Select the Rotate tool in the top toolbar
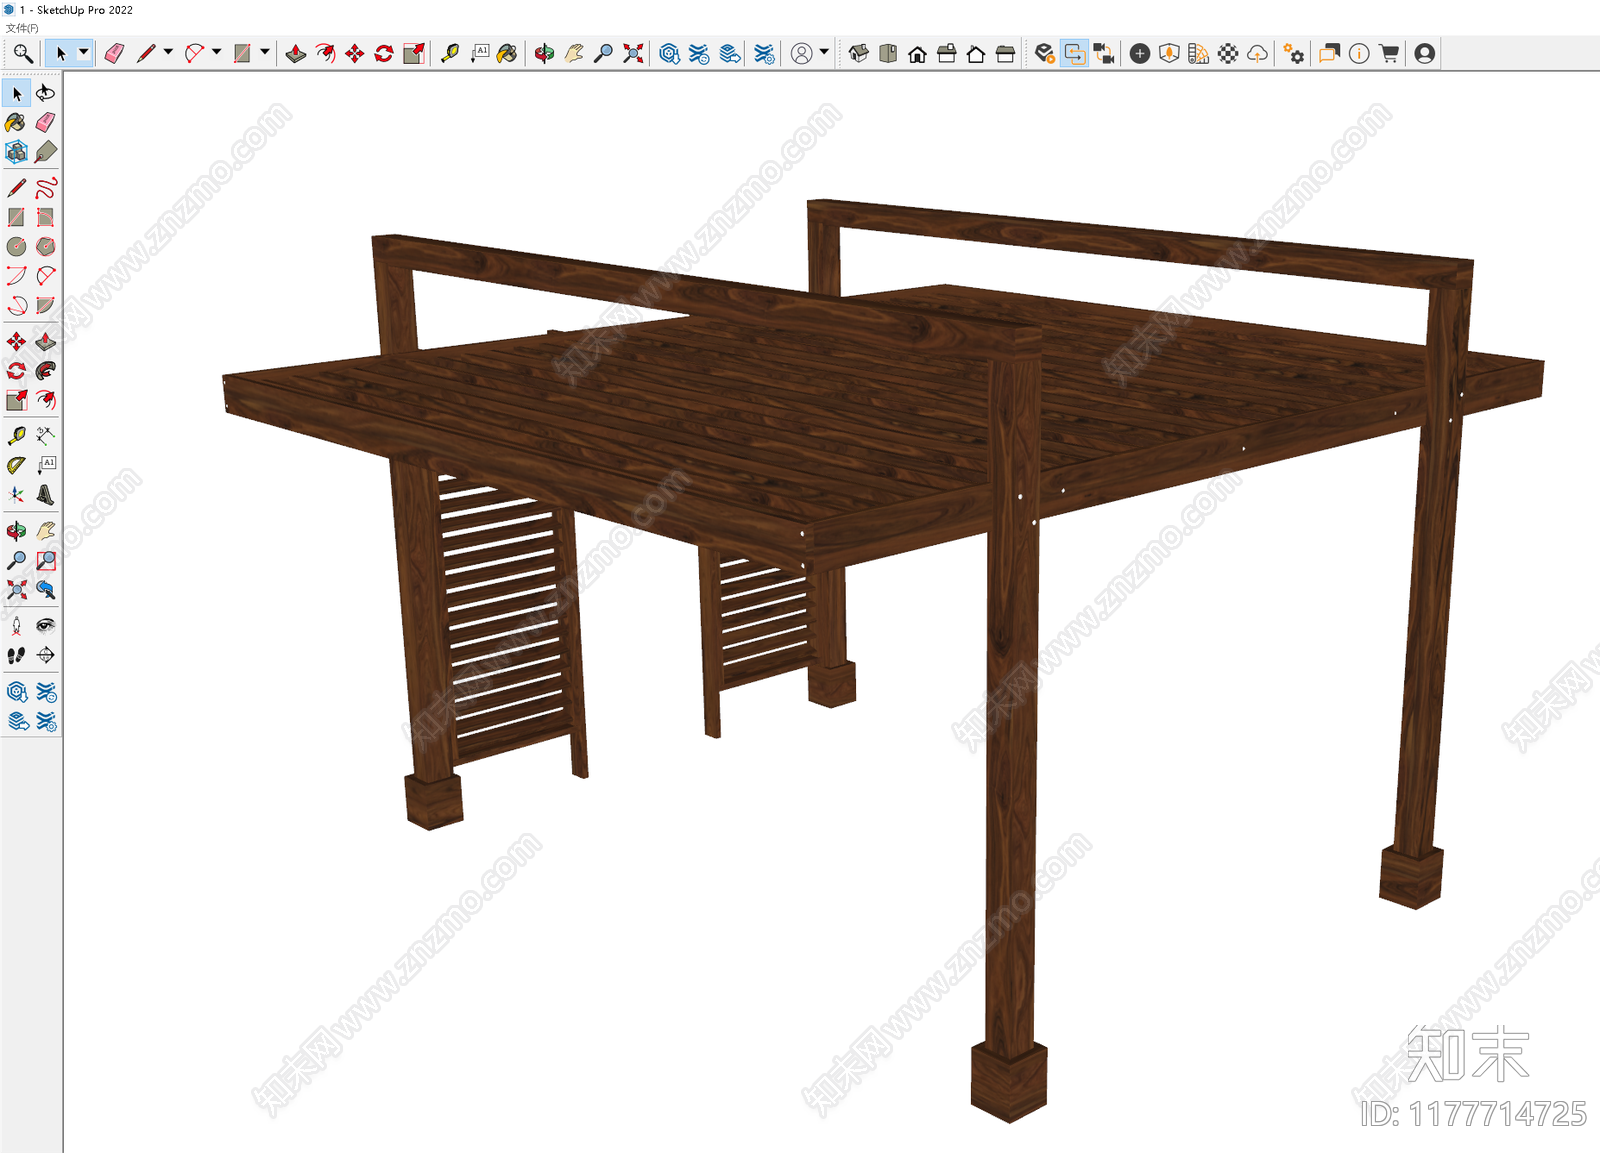 click(x=384, y=53)
